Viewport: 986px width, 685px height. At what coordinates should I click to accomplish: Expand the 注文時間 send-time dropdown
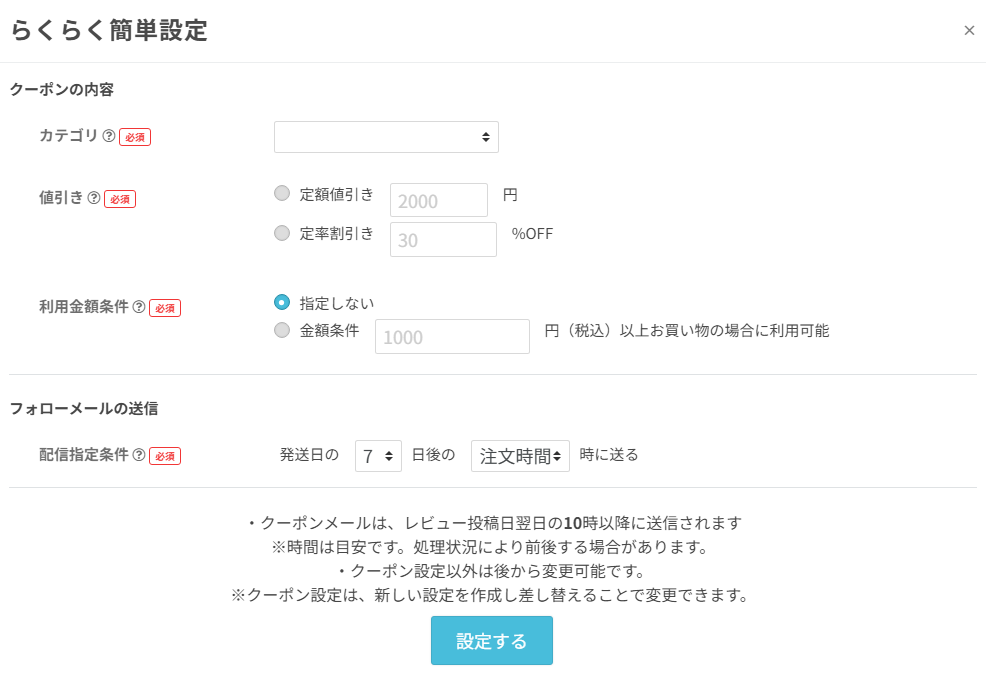coord(520,456)
